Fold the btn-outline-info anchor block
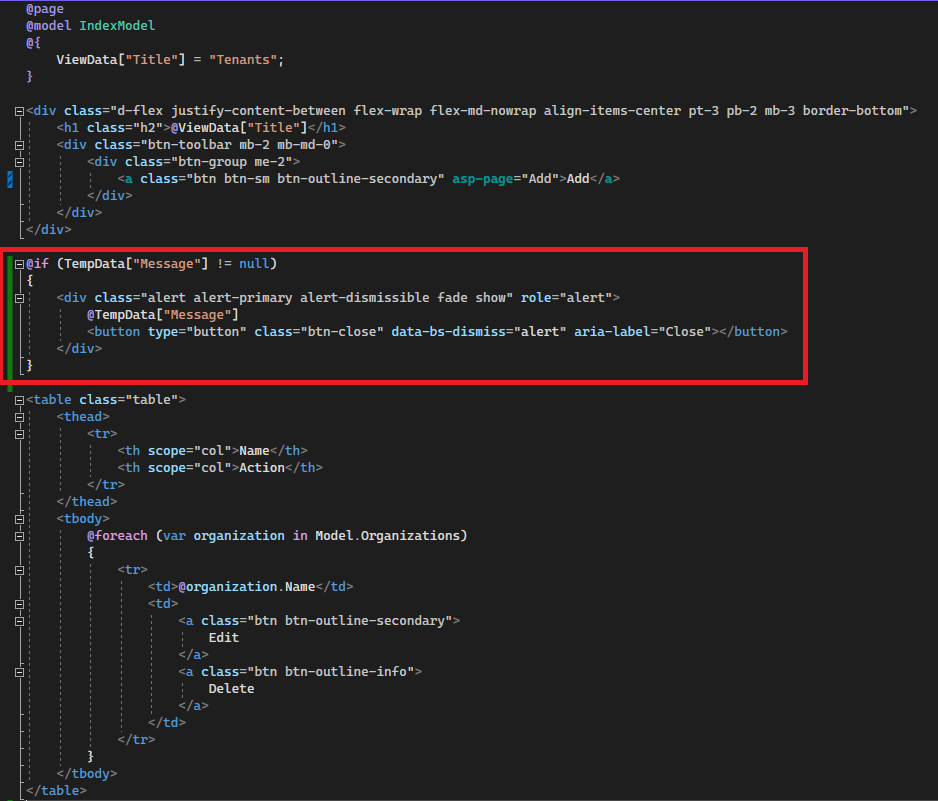The width and height of the screenshot is (938, 801). pyautogui.click(x=20, y=672)
